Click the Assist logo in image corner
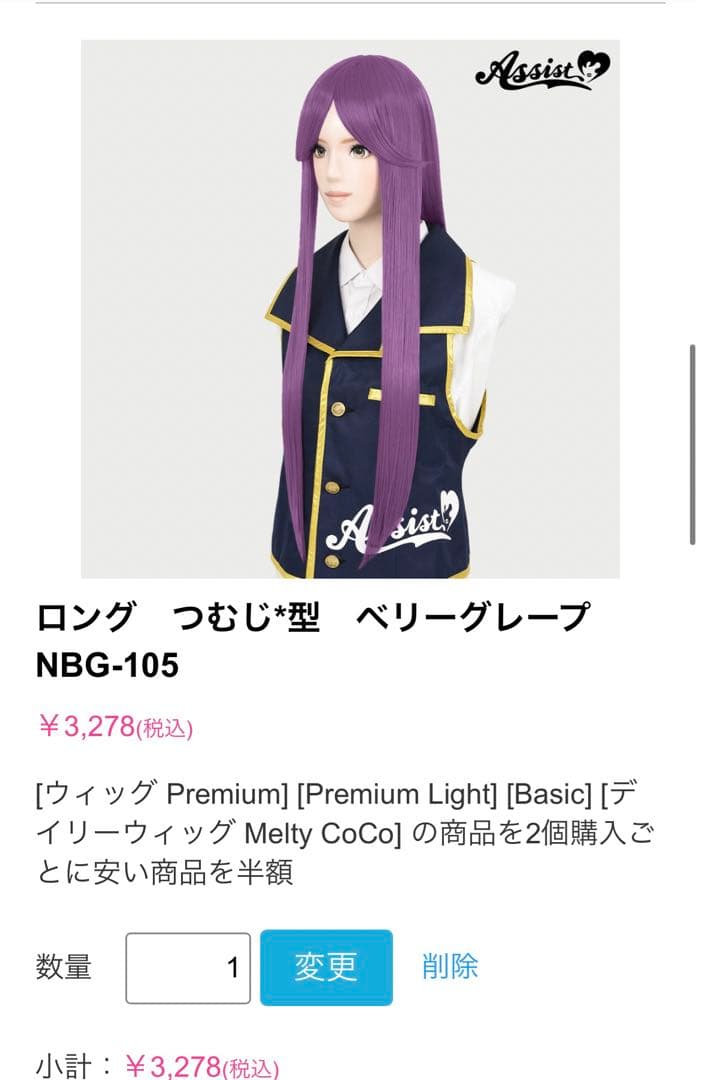Image resolution: width=701 pixels, height=1080 pixels. tap(542, 71)
